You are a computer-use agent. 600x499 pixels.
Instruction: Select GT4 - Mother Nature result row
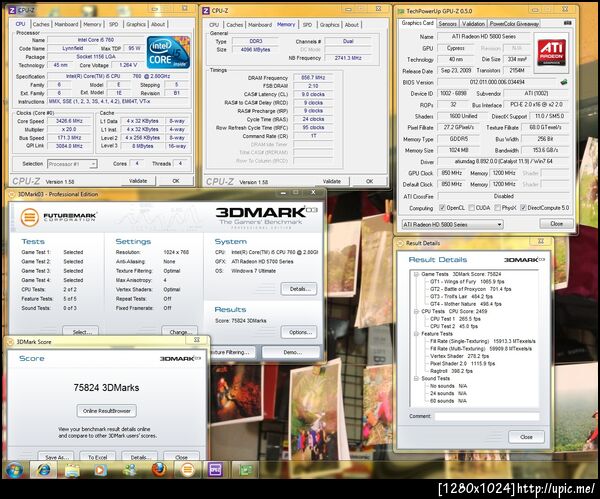tap(466, 304)
